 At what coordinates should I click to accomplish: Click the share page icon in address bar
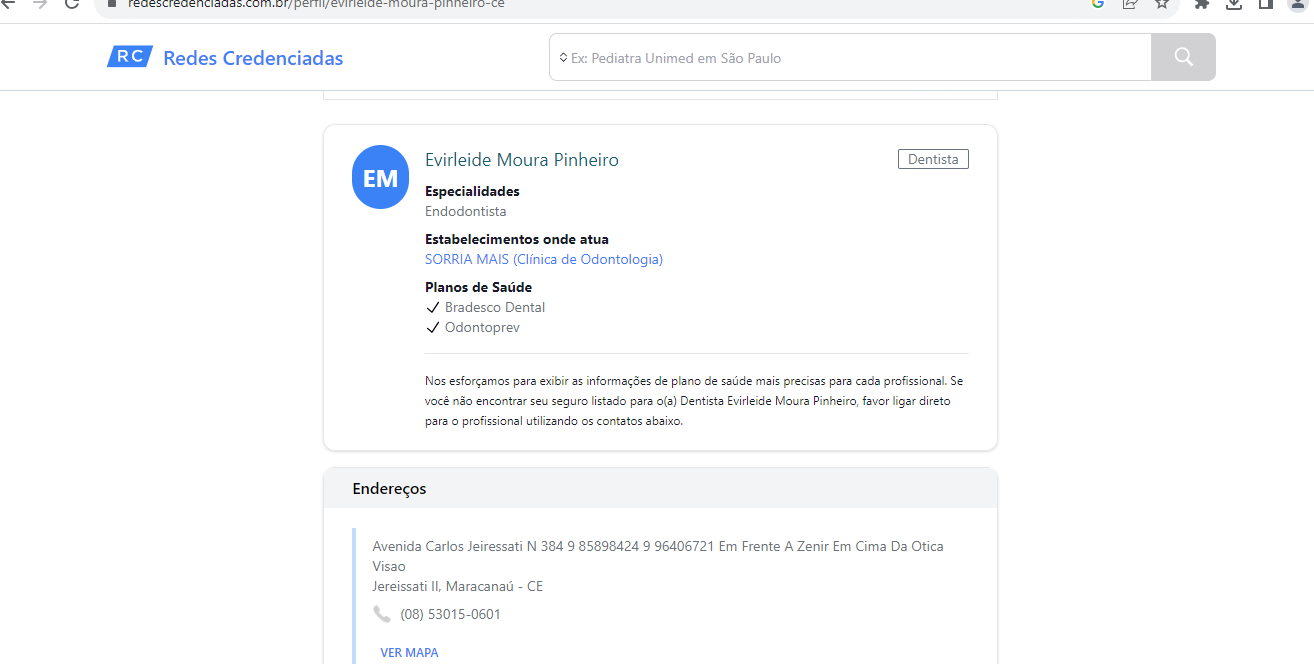1129,3
